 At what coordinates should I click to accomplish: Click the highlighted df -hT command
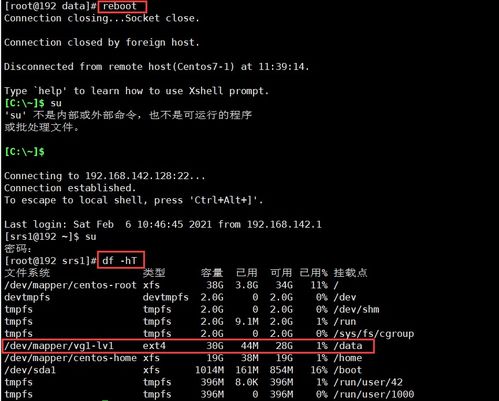pyautogui.click(x=121, y=260)
